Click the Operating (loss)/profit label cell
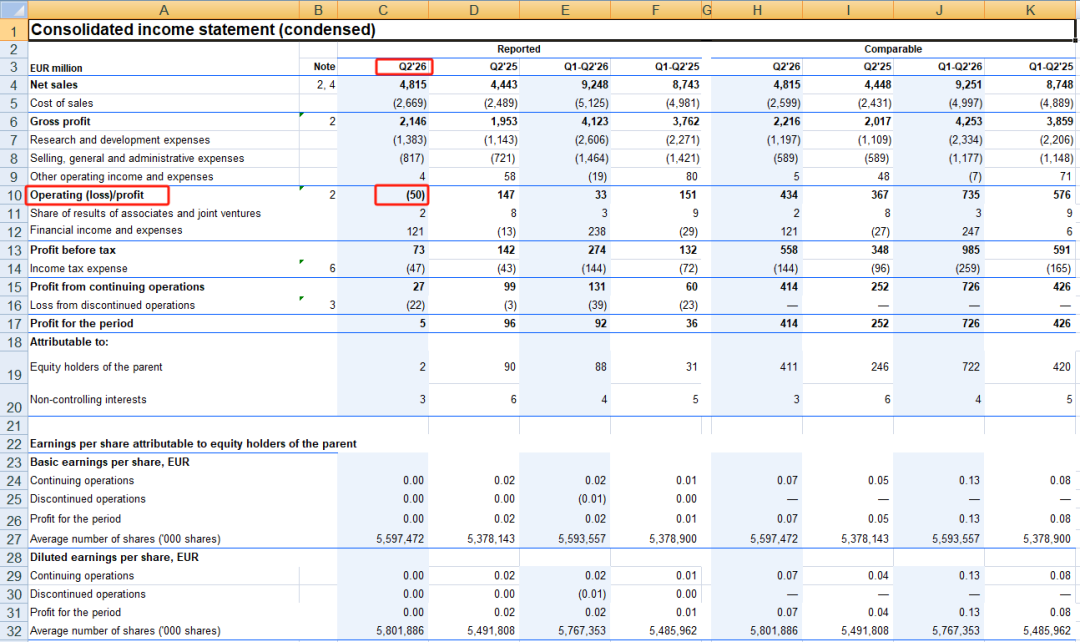Viewport: 1080px width, 642px height. click(x=97, y=195)
